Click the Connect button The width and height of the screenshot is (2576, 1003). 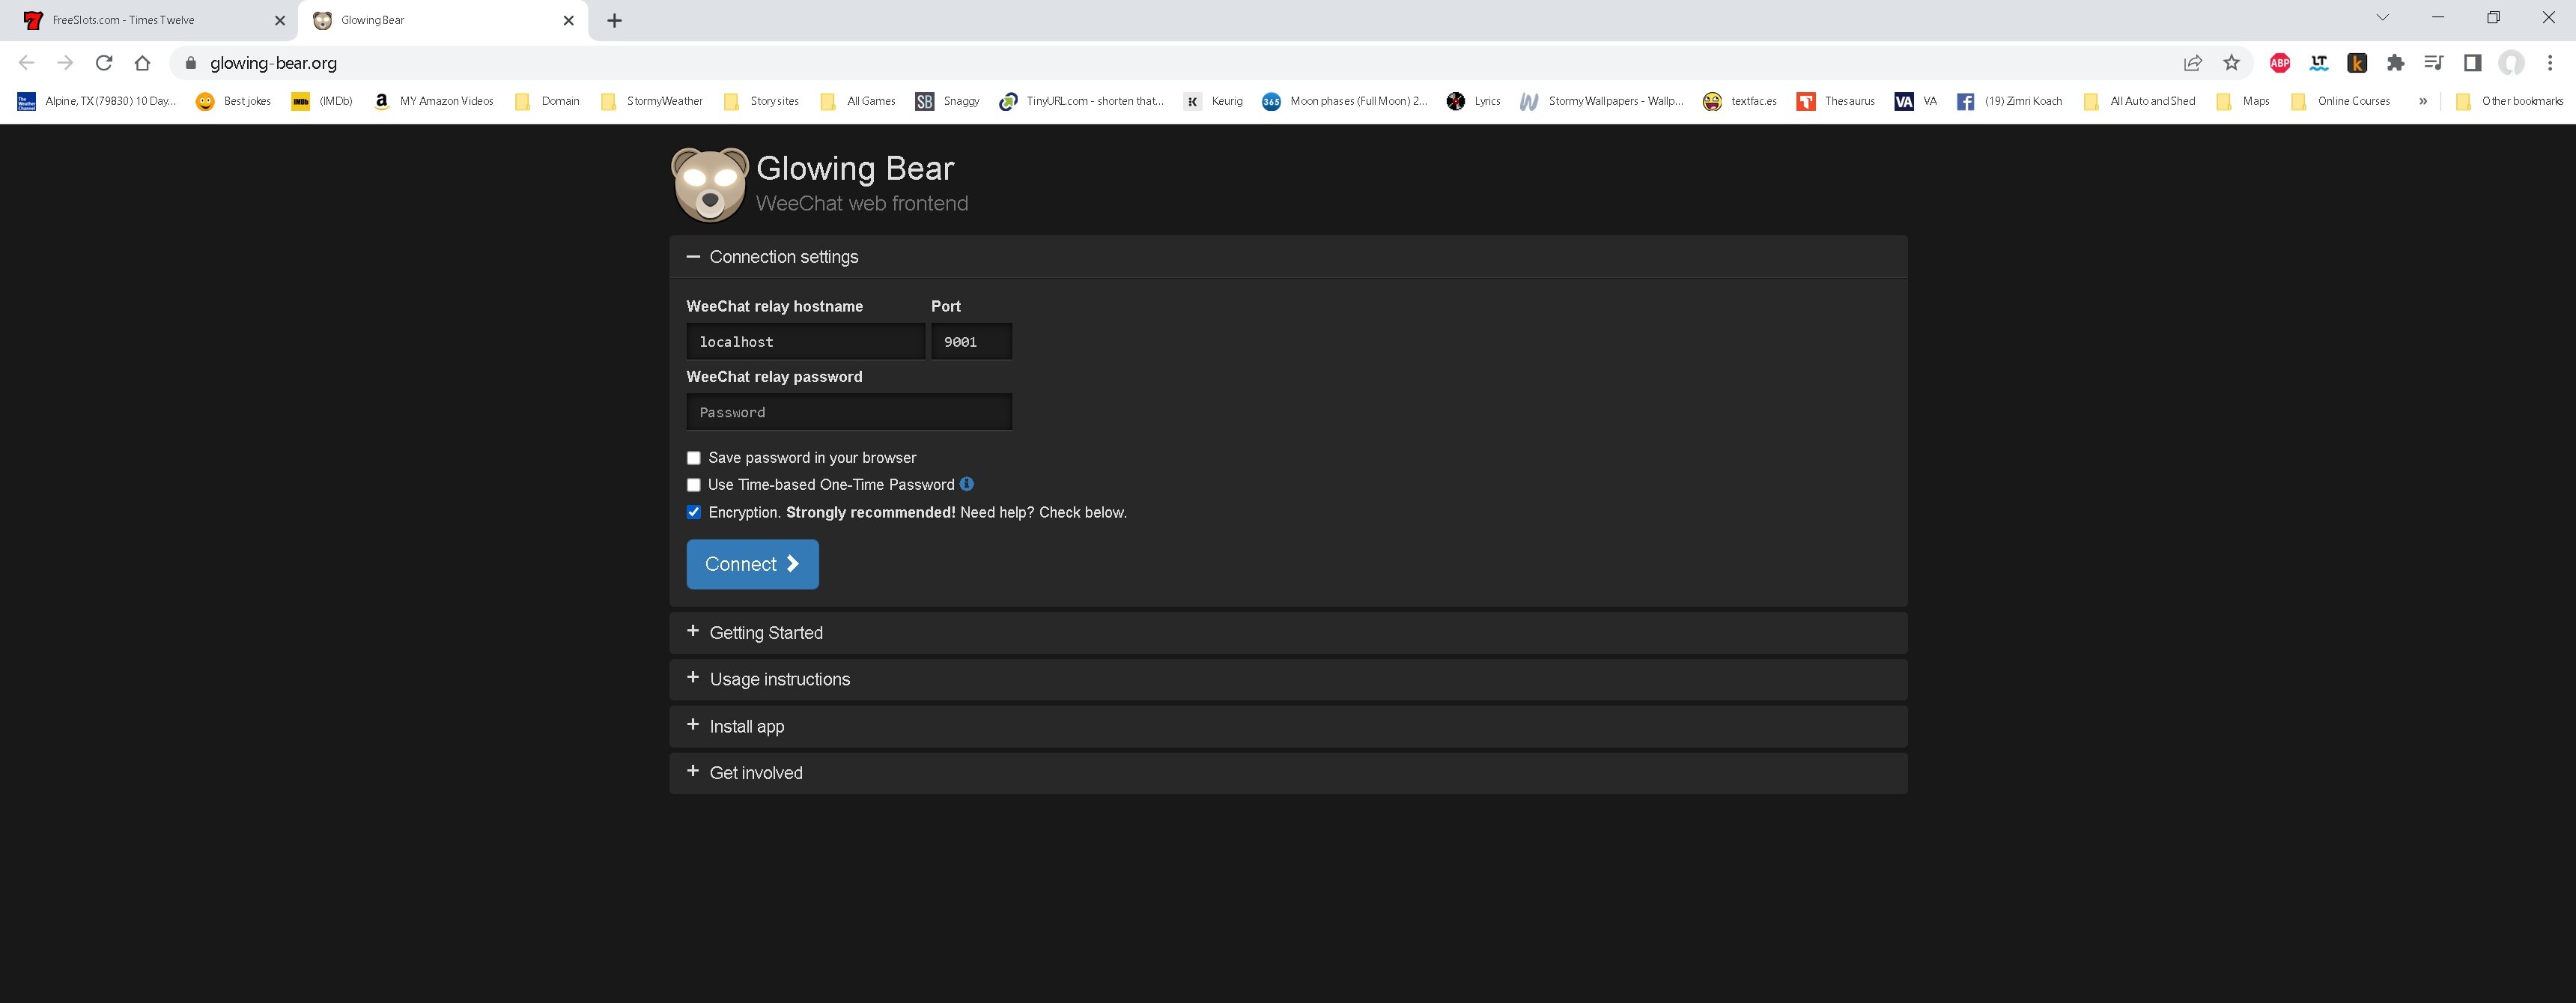pyautogui.click(x=752, y=564)
